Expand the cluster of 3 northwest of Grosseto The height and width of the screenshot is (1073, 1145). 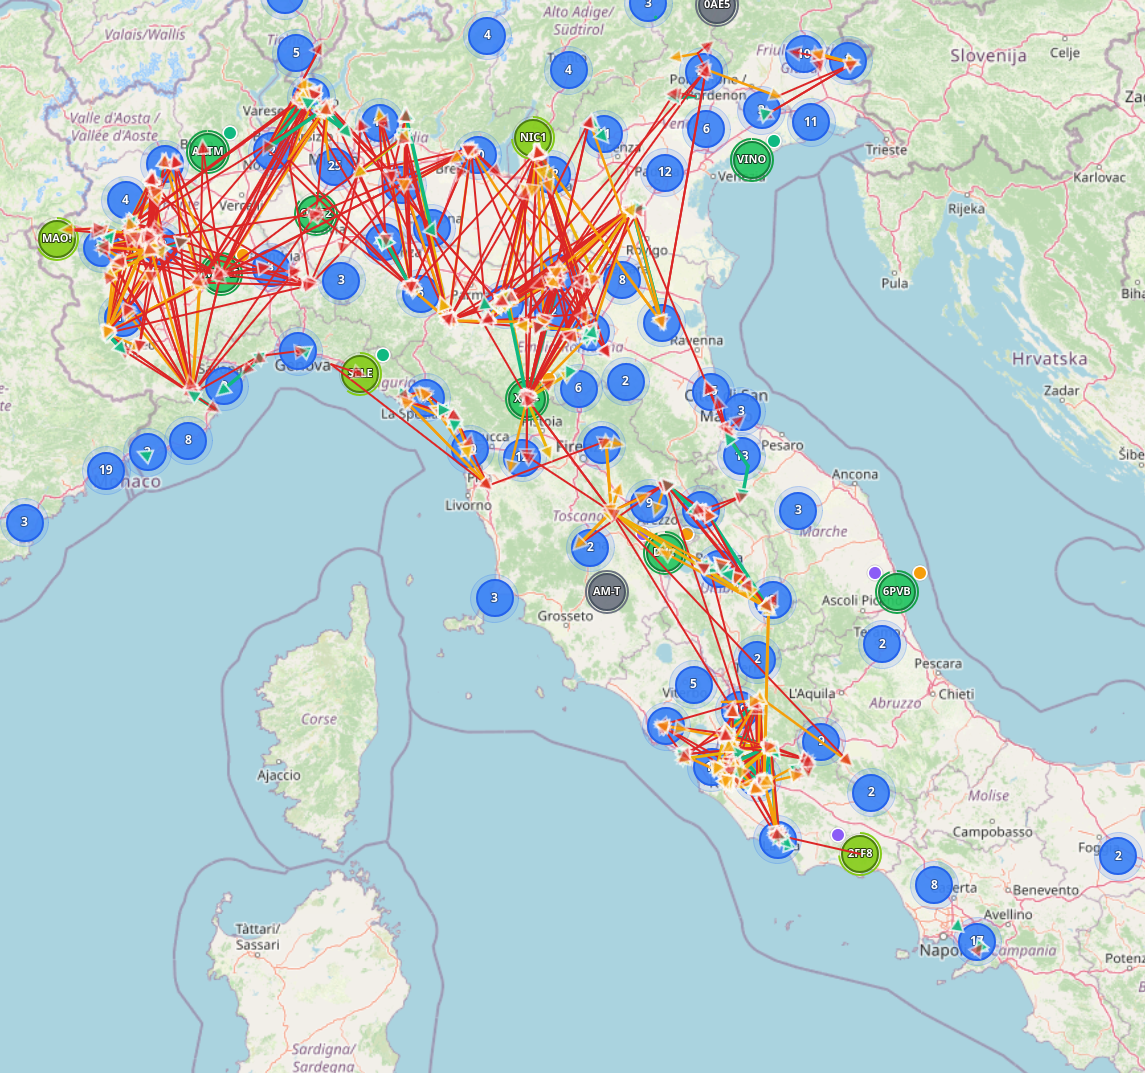494,598
